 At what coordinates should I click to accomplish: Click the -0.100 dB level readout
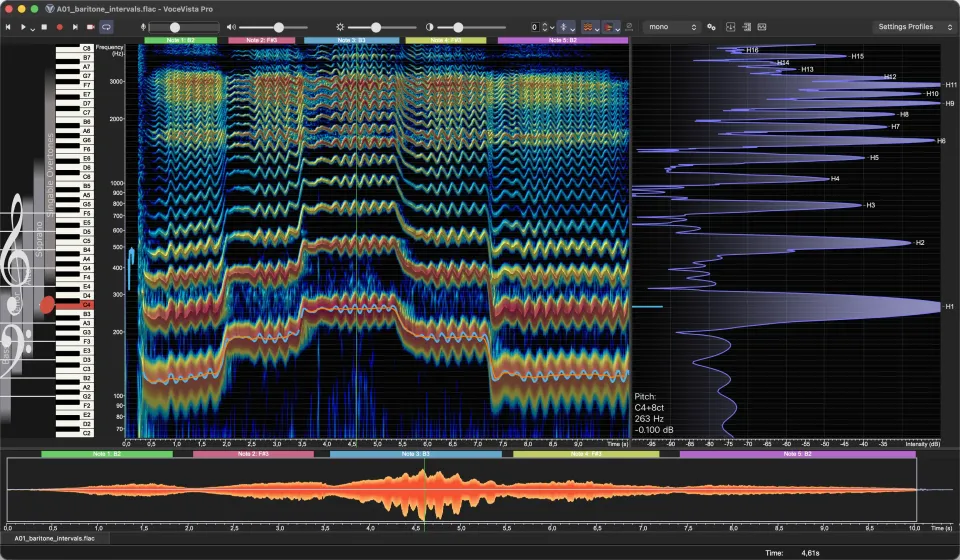click(654, 430)
